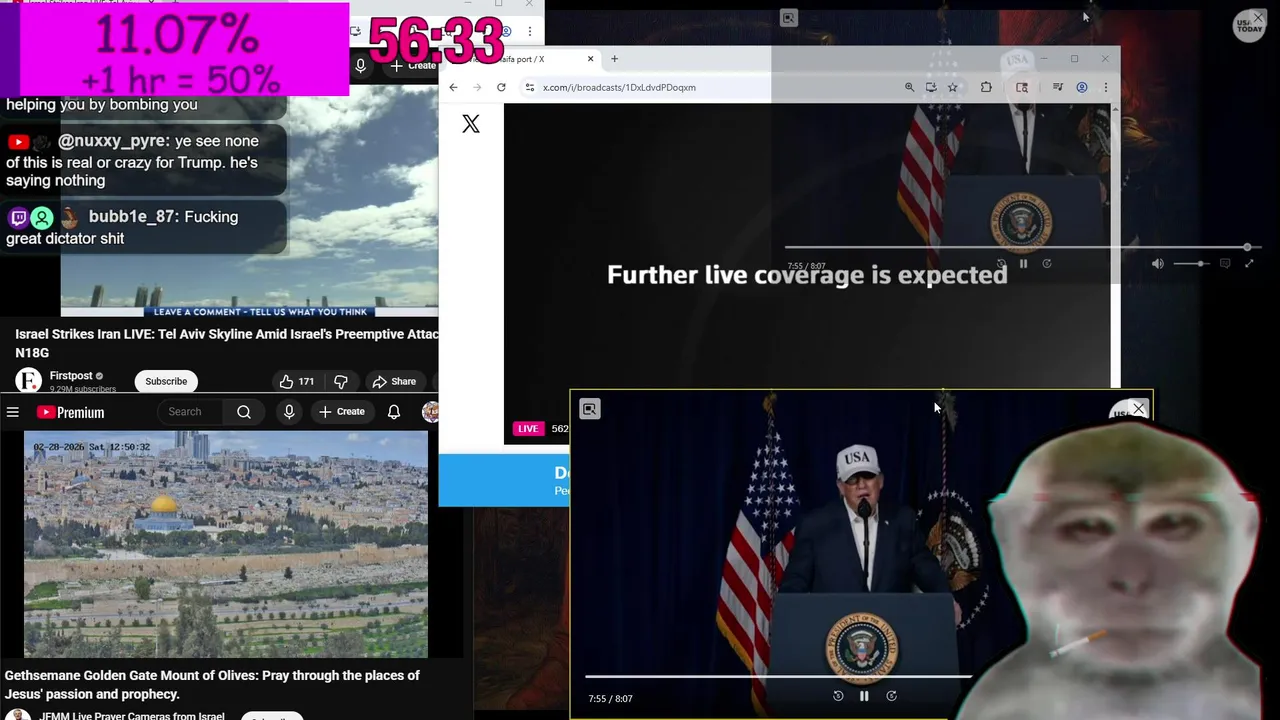Open a new tab next to X tab
This screenshot has width=1280, height=720.
[614, 59]
